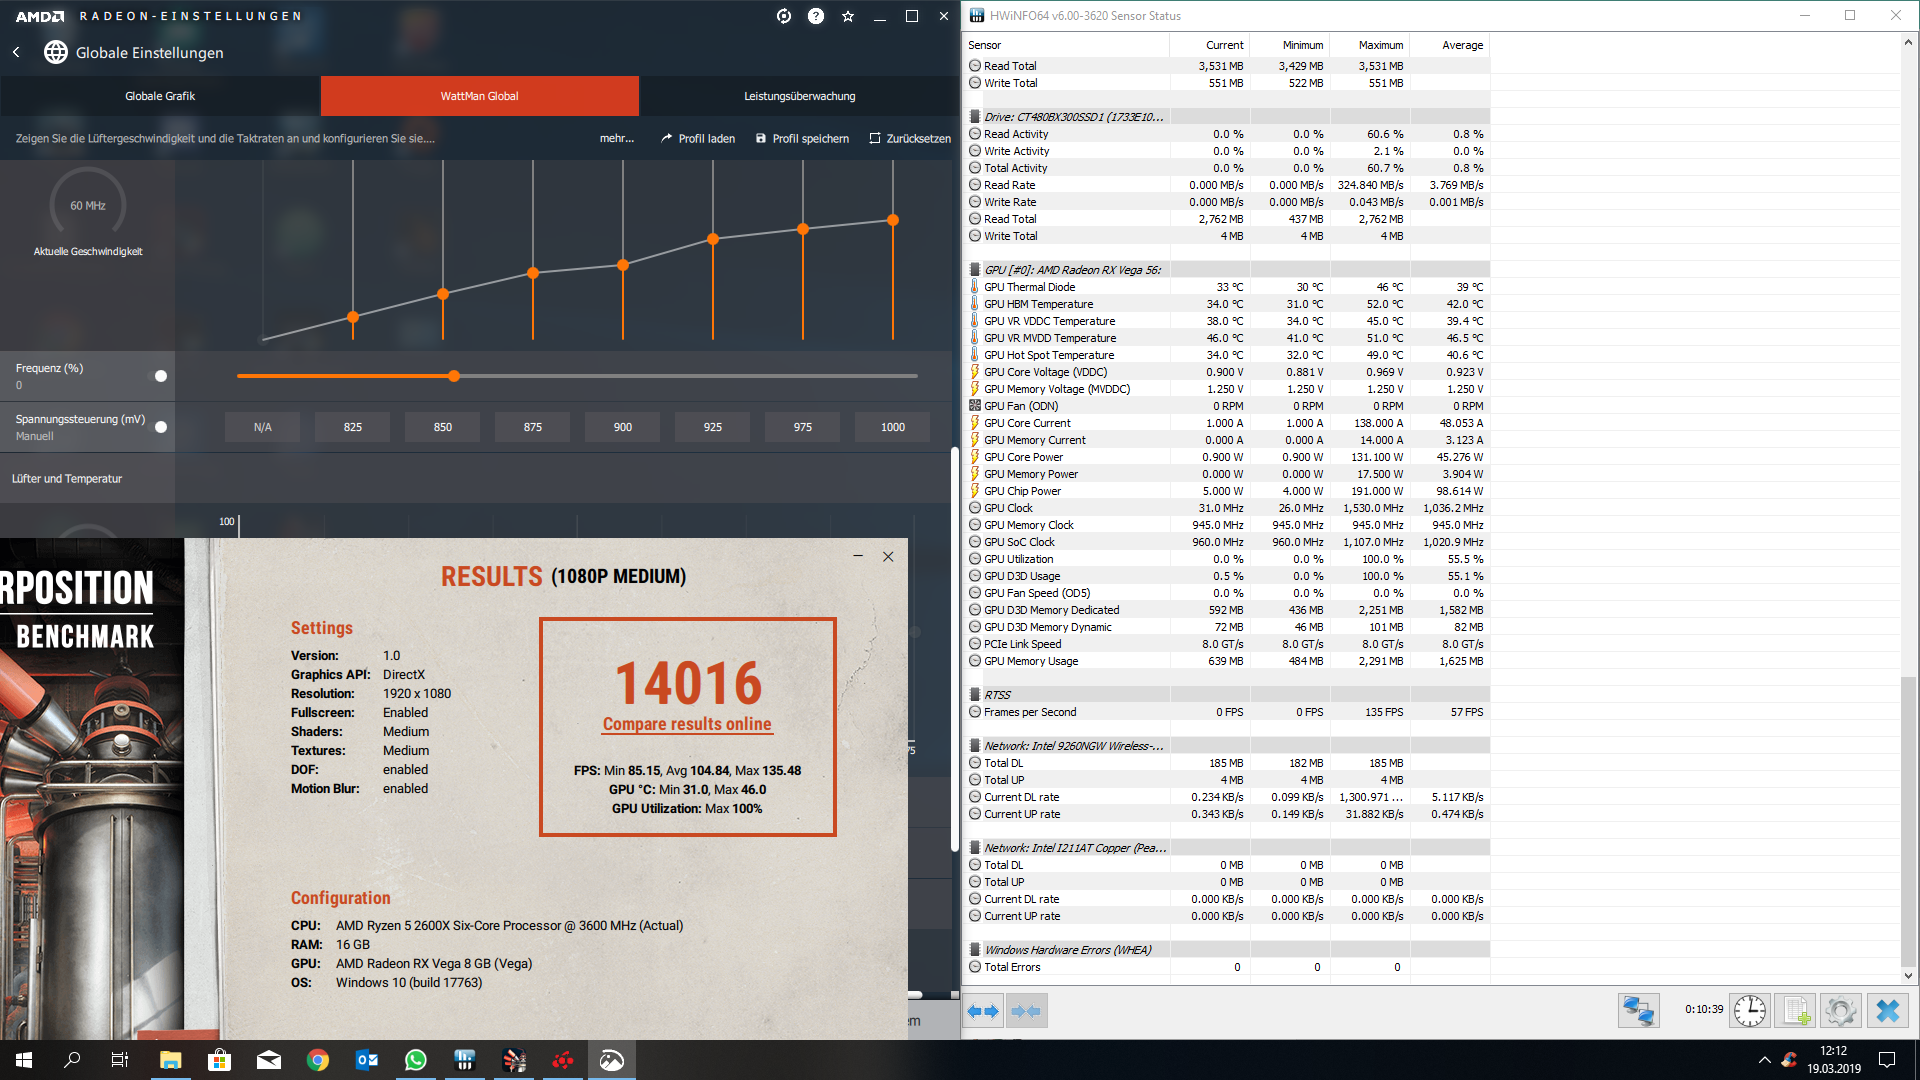
Task: Open HWiNFO sensor settings gear icon
Action: [1840, 1011]
